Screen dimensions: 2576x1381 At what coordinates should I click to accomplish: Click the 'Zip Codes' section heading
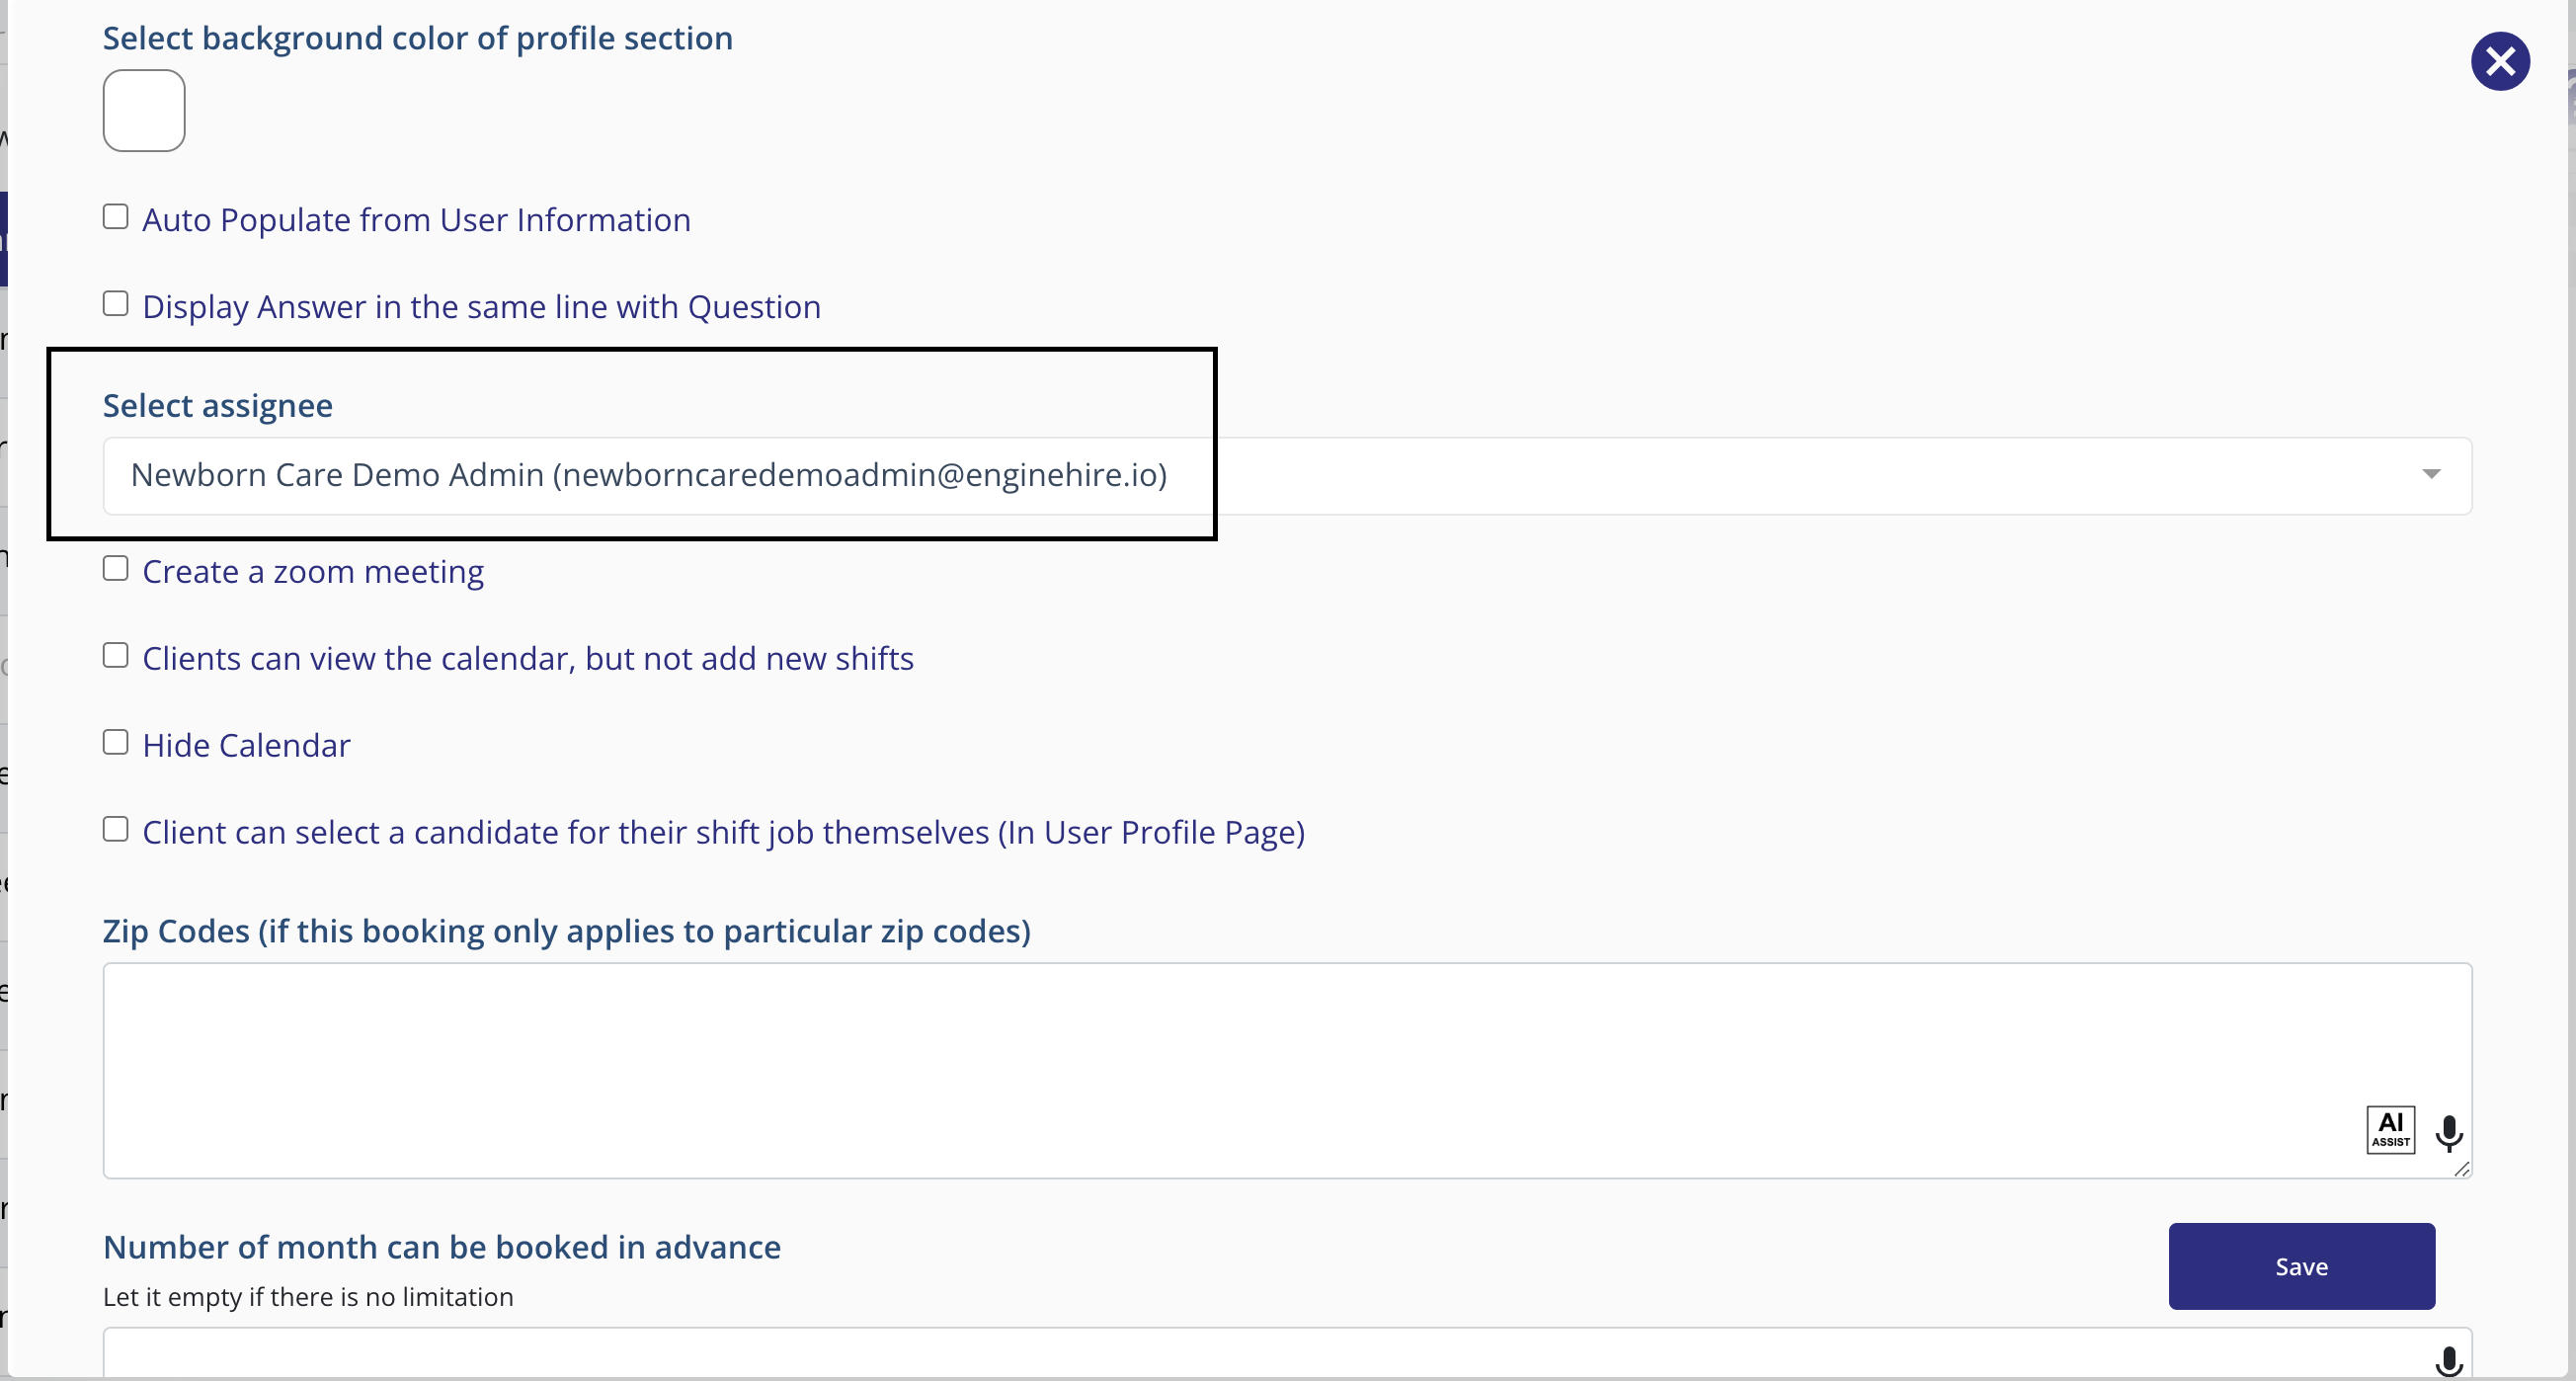click(567, 931)
